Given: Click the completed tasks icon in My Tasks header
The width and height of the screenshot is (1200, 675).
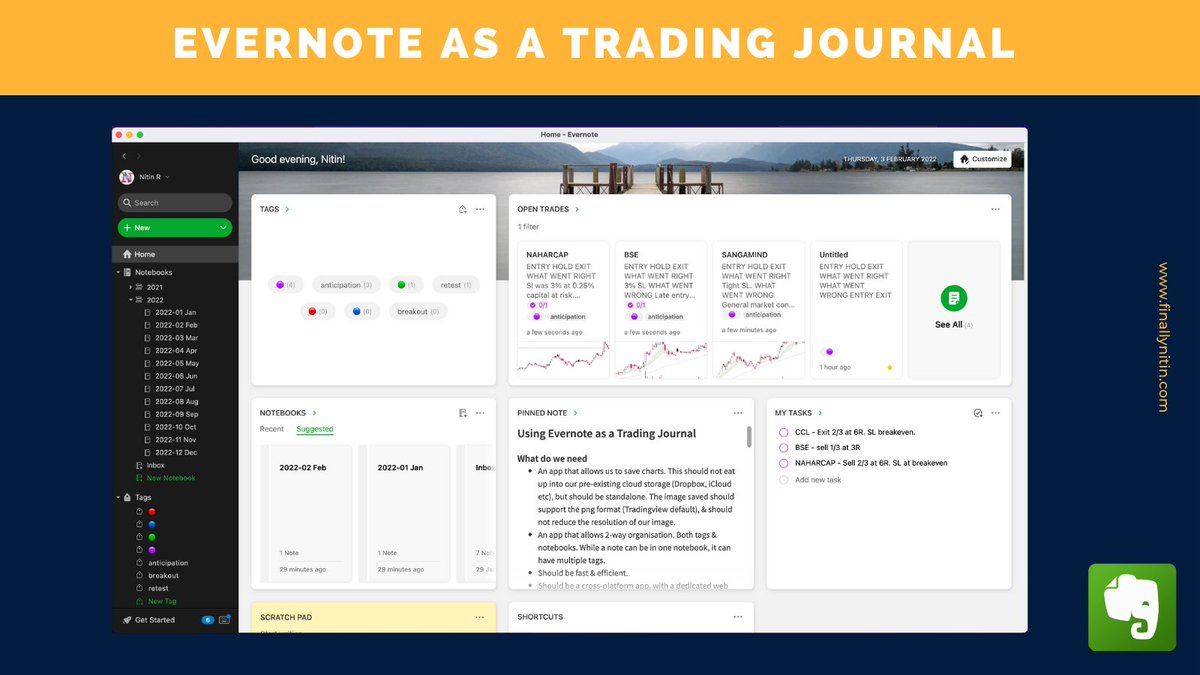Looking at the screenshot, I should point(977,413).
